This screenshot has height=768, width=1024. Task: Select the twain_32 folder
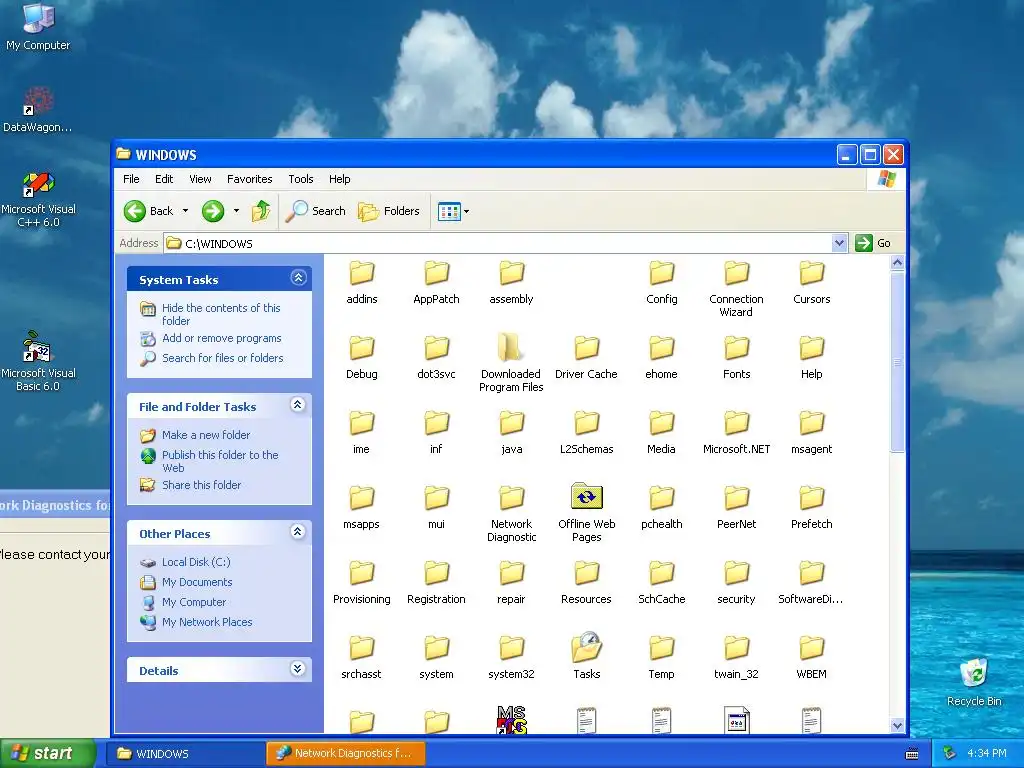737,658
